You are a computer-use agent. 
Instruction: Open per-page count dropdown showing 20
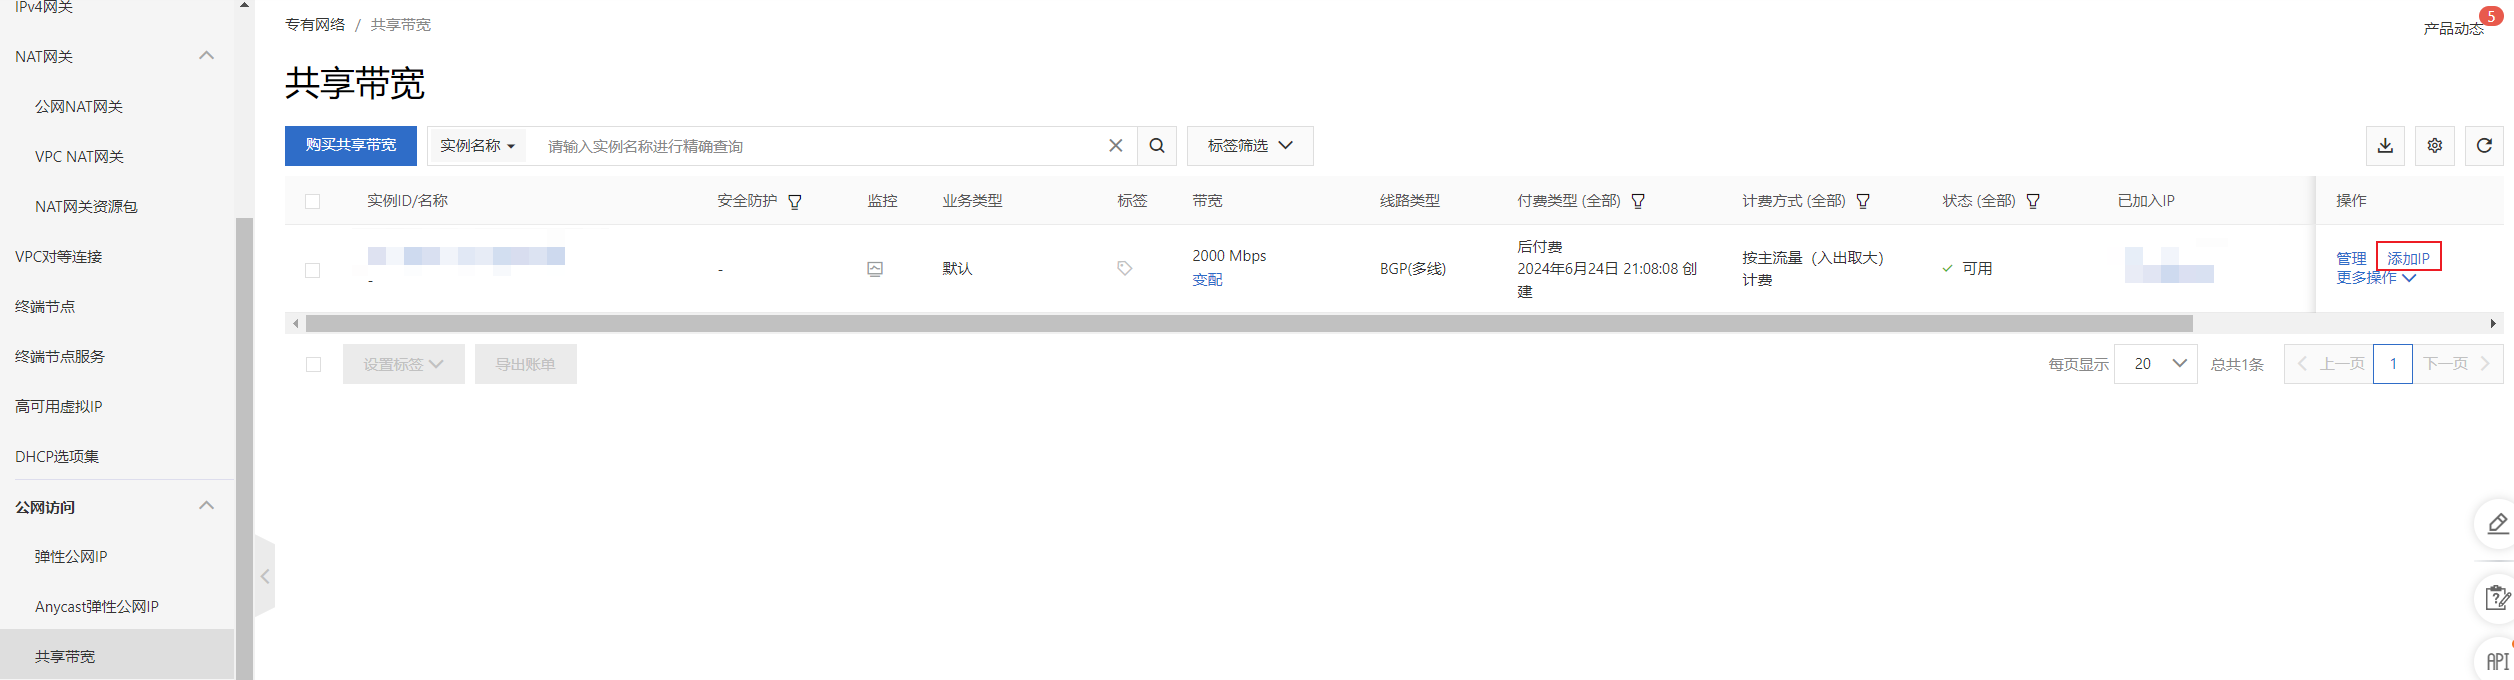2156,364
